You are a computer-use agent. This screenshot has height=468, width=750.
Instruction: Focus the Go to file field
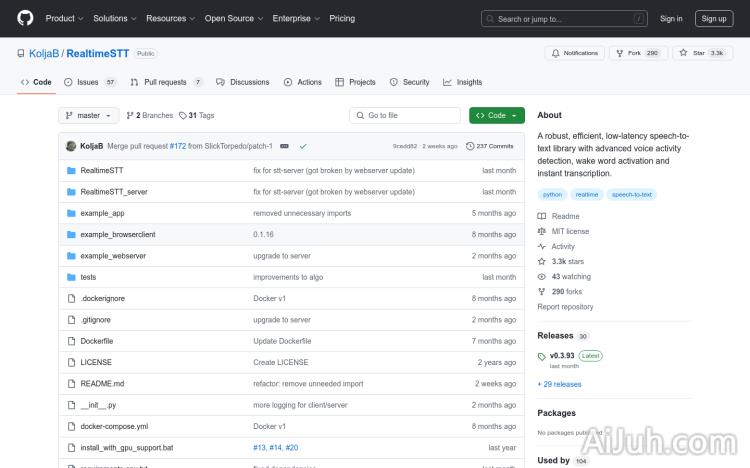pyautogui.click(x=405, y=115)
